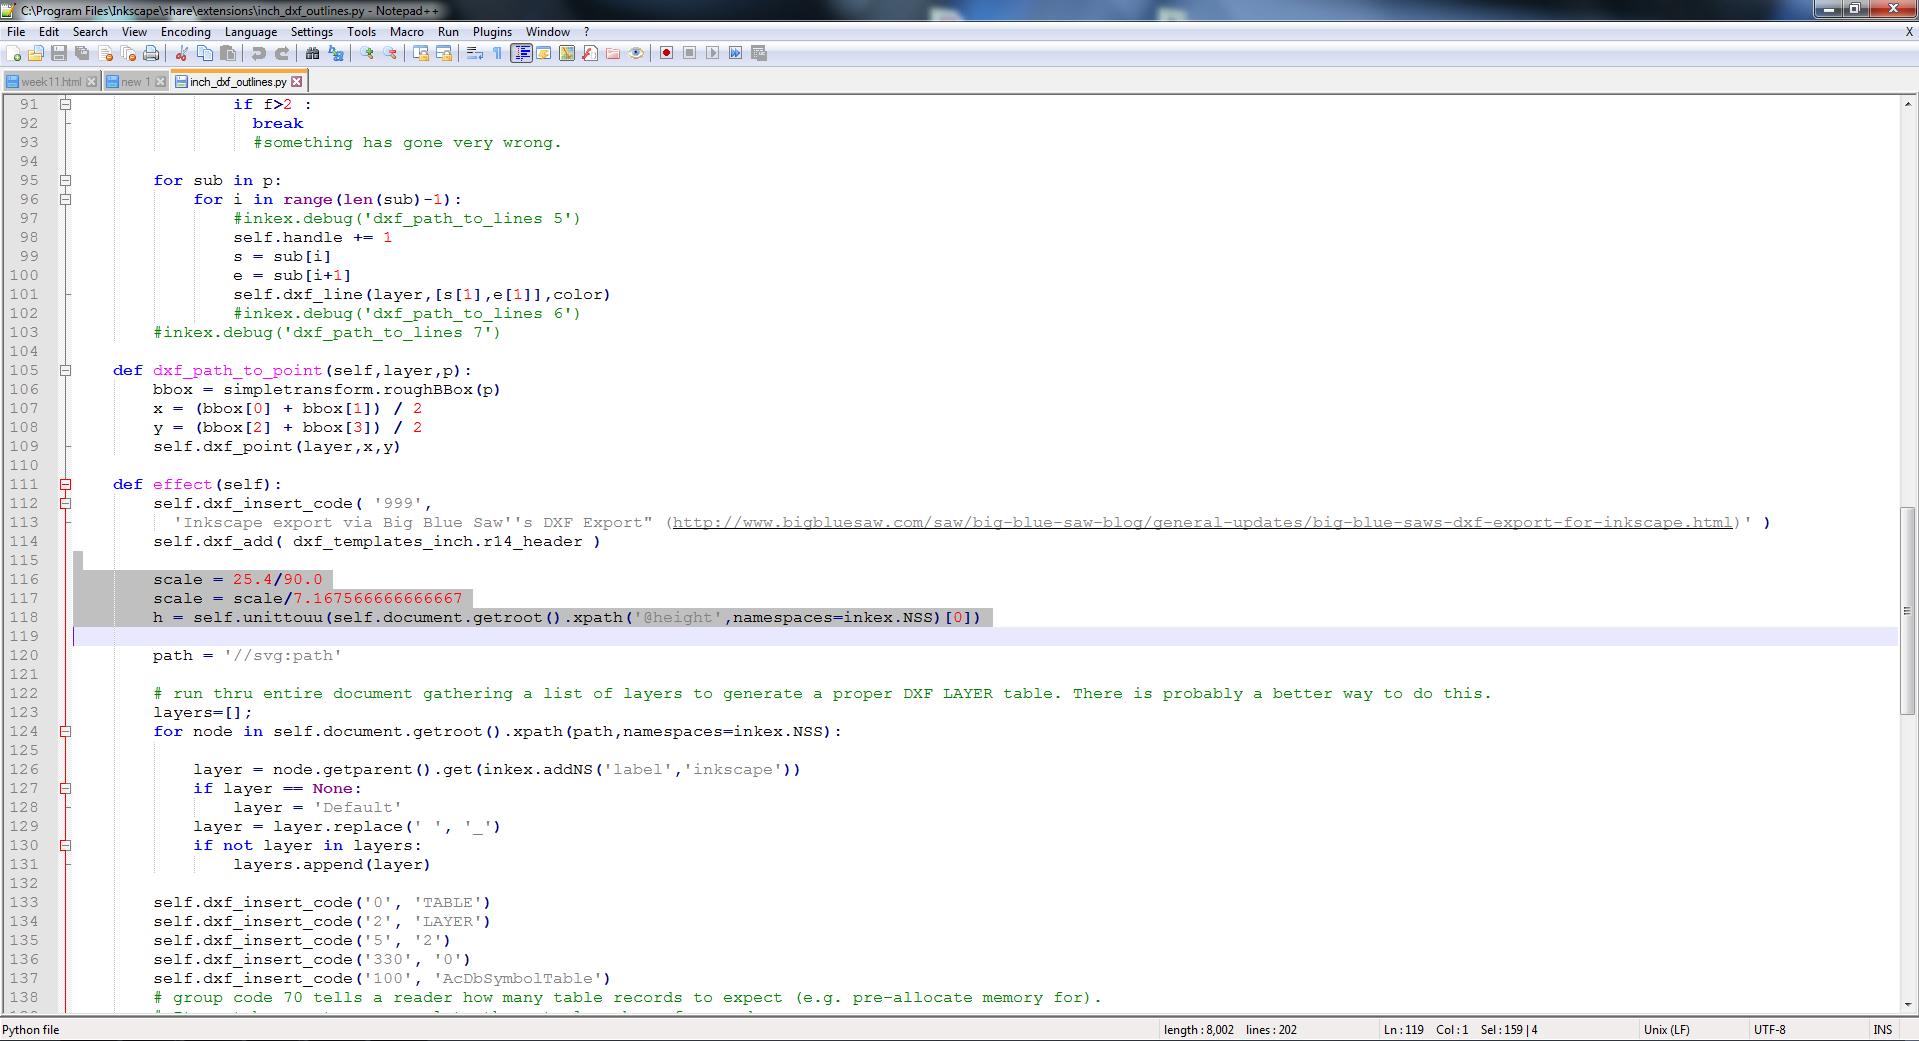
Task: Collapse the fold marker at line 112
Action: (x=65, y=504)
